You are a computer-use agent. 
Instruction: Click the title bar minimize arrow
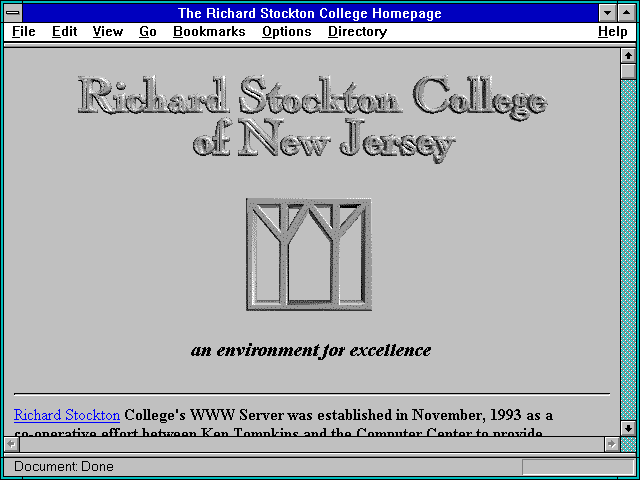click(x=607, y=13)
